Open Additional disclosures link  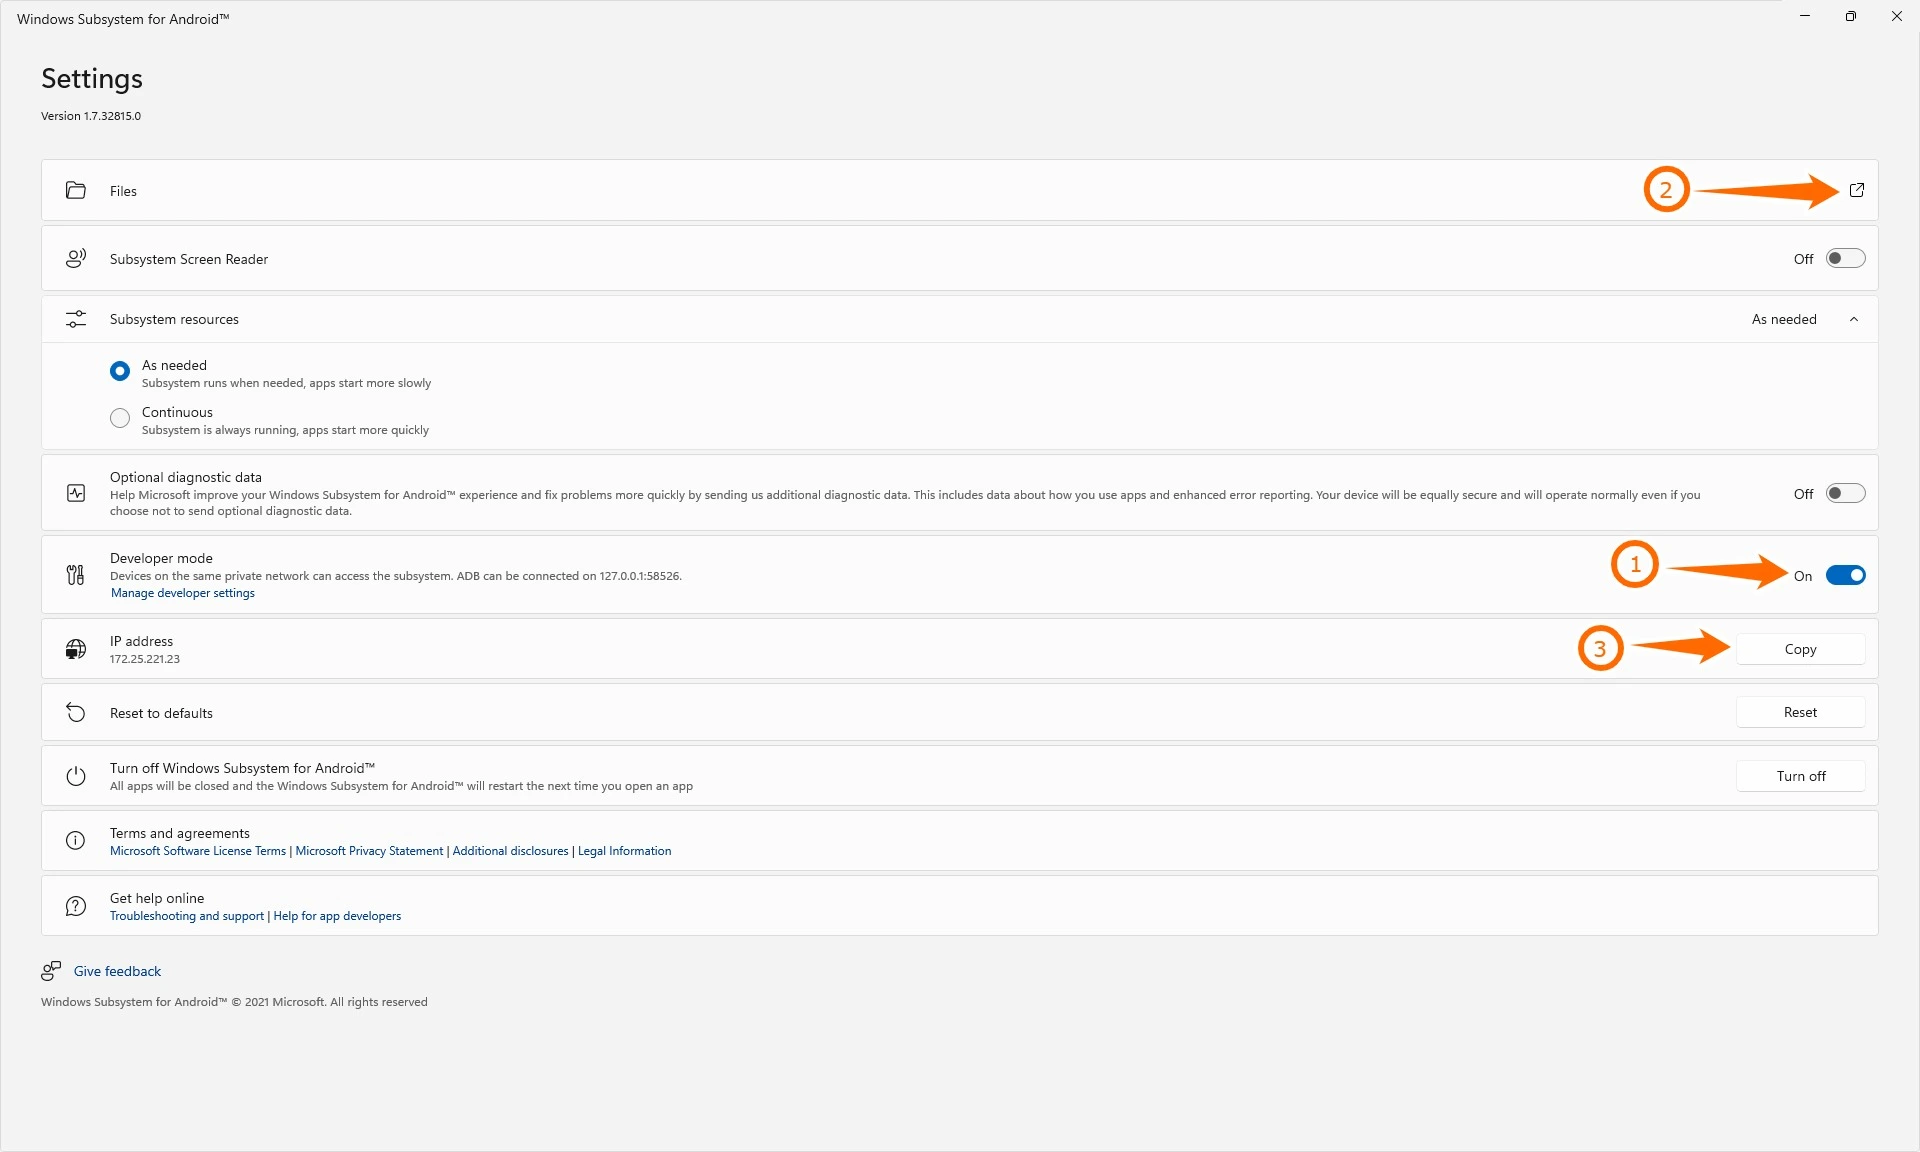click(510, 851)
